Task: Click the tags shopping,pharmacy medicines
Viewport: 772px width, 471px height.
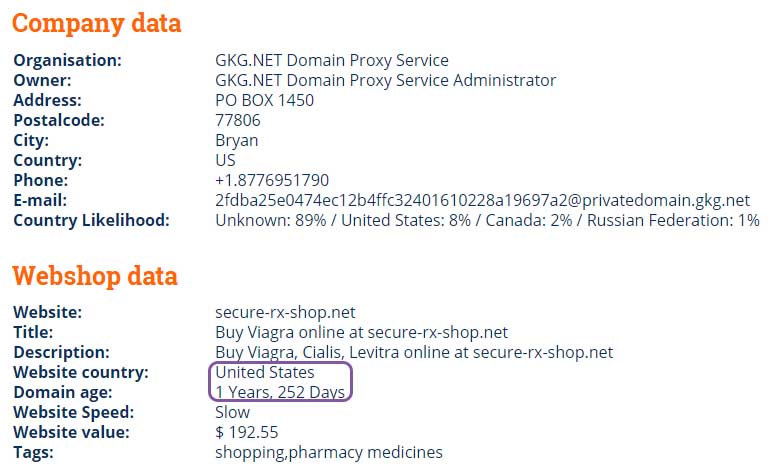Action: 329,452
